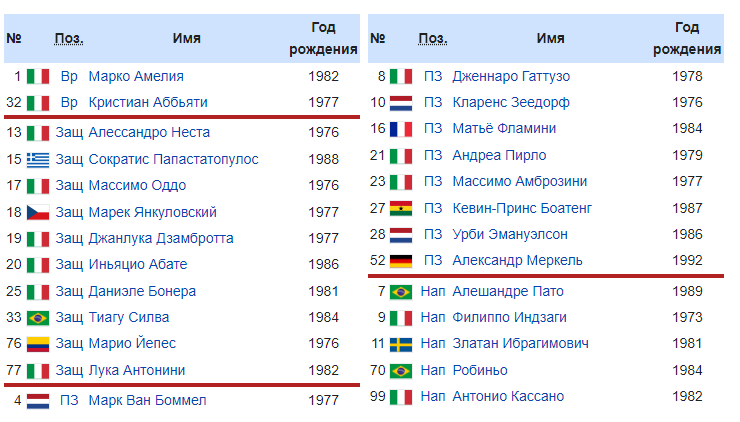Click the Greek flag next to Сократис Папастатопулос
This screenshot has height=422, width=740.
(38, 159)
